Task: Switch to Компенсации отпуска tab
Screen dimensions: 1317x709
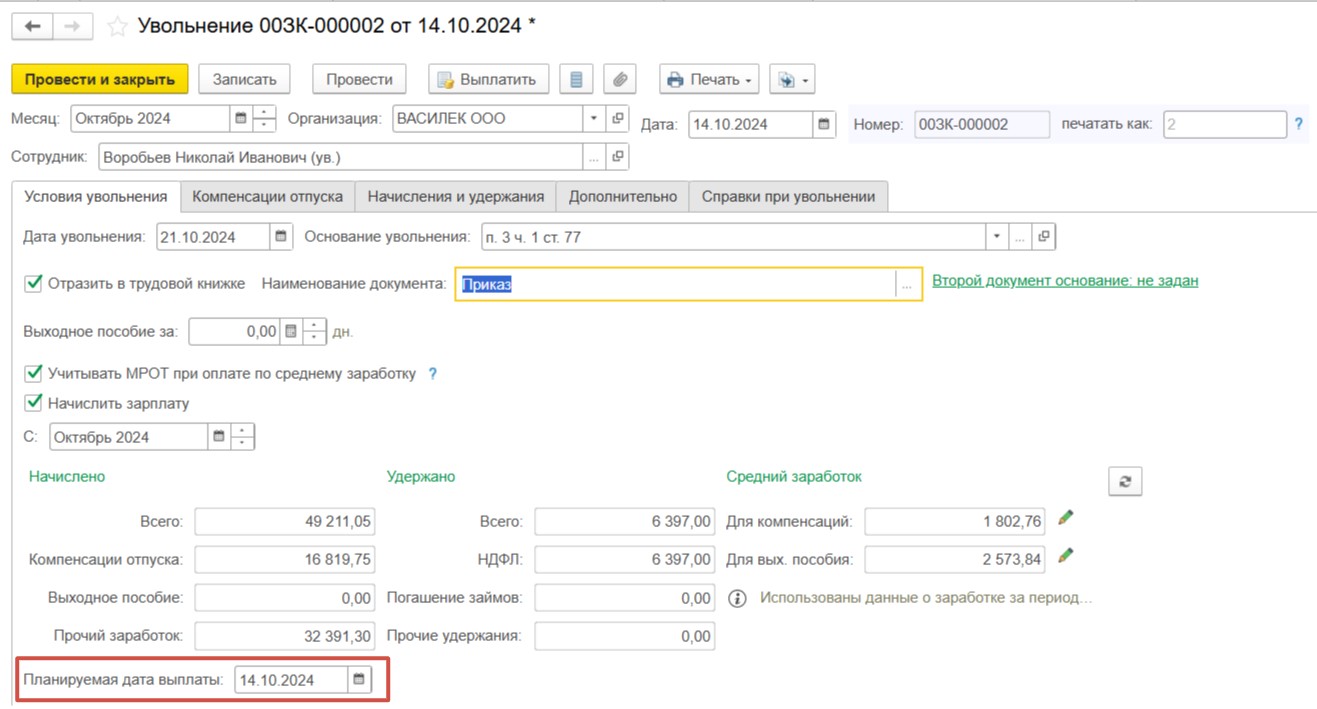Action: pos(268,197)
